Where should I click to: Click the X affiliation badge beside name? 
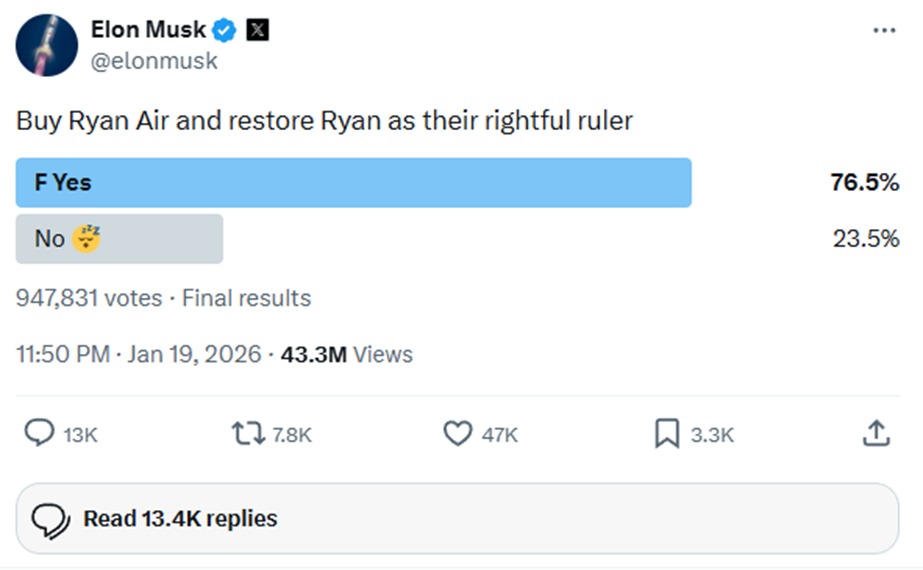coord(257,30)
